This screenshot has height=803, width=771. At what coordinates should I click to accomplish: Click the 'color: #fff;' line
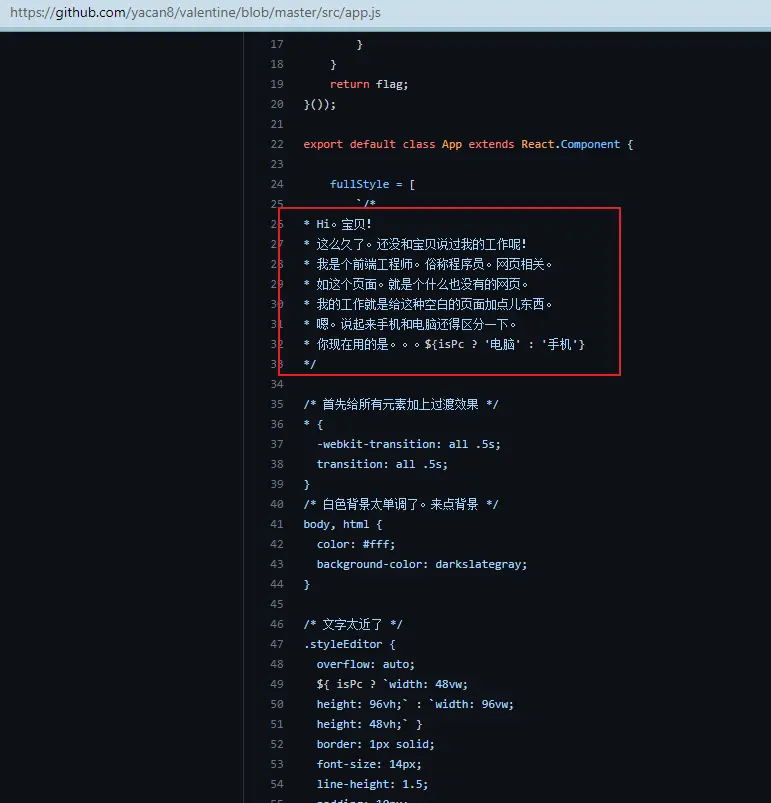click(356, 544)
